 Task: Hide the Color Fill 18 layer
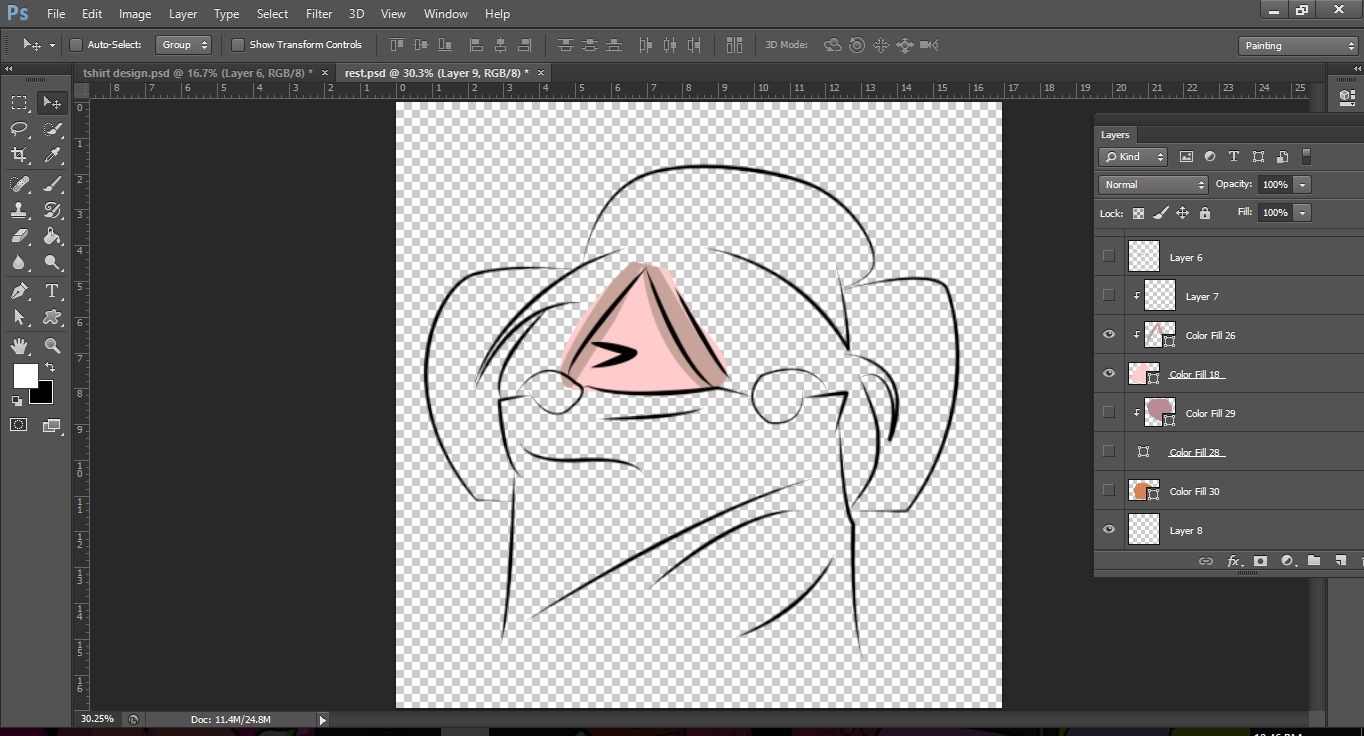coord(1108,374)
